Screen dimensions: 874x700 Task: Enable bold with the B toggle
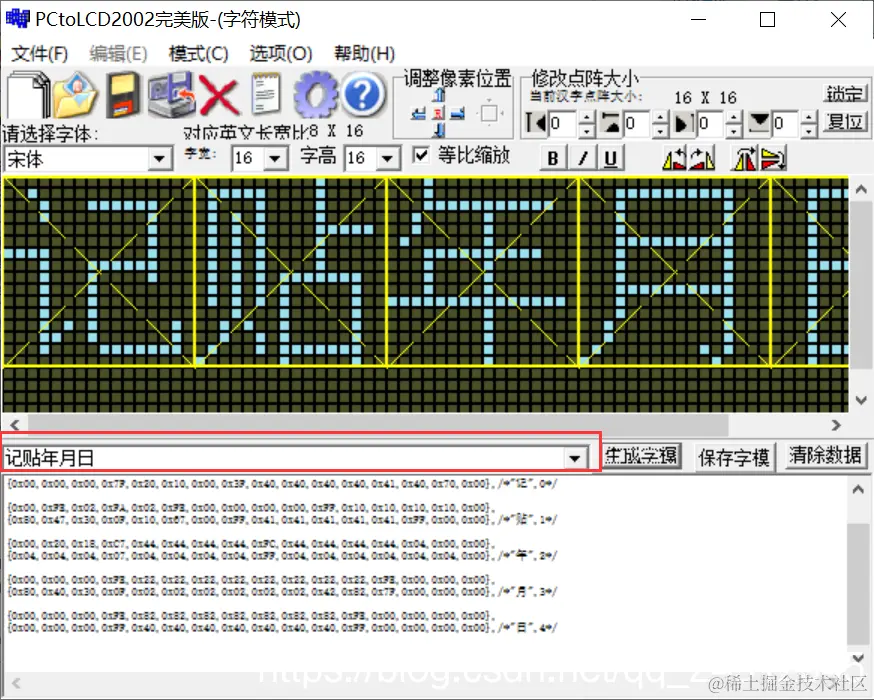pyautogui.click(x=553, y=156)
